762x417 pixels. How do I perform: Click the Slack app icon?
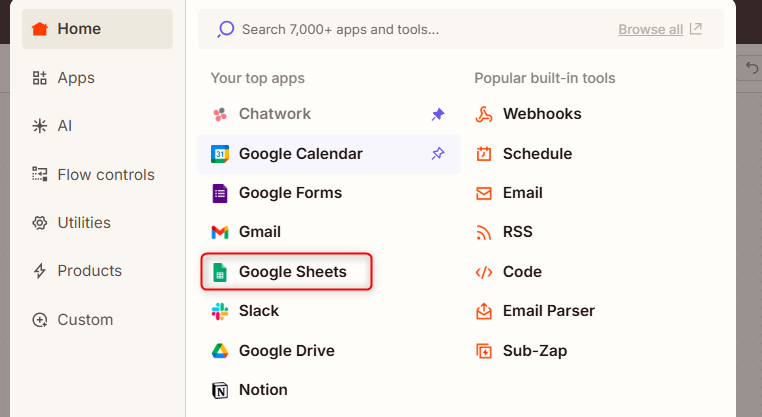[x=220, y=311]
